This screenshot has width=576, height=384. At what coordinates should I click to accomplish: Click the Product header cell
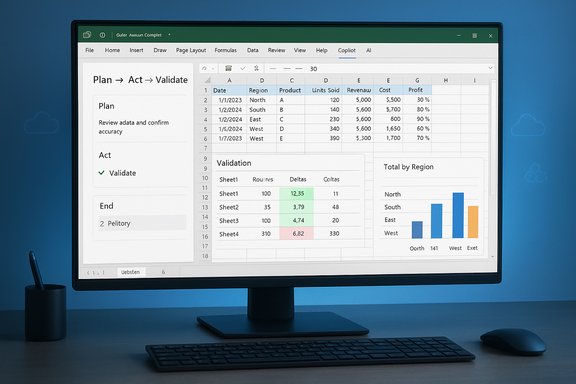[290, 90]
